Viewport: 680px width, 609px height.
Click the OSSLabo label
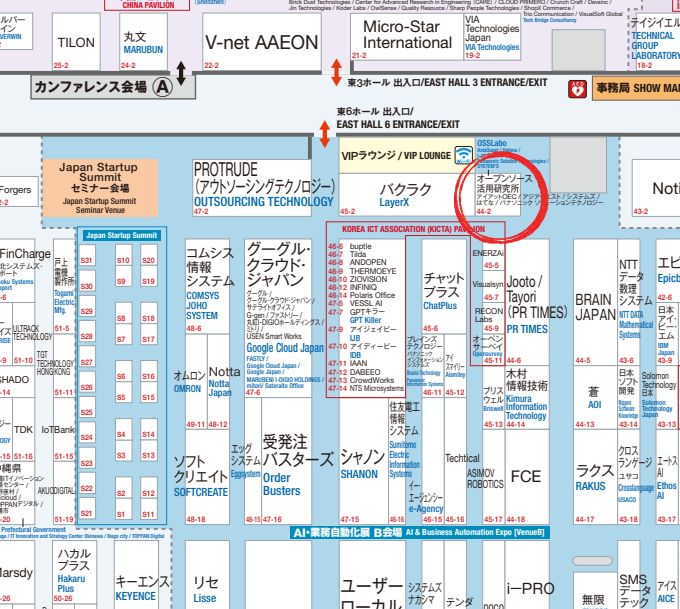click(x=491, y=143)
